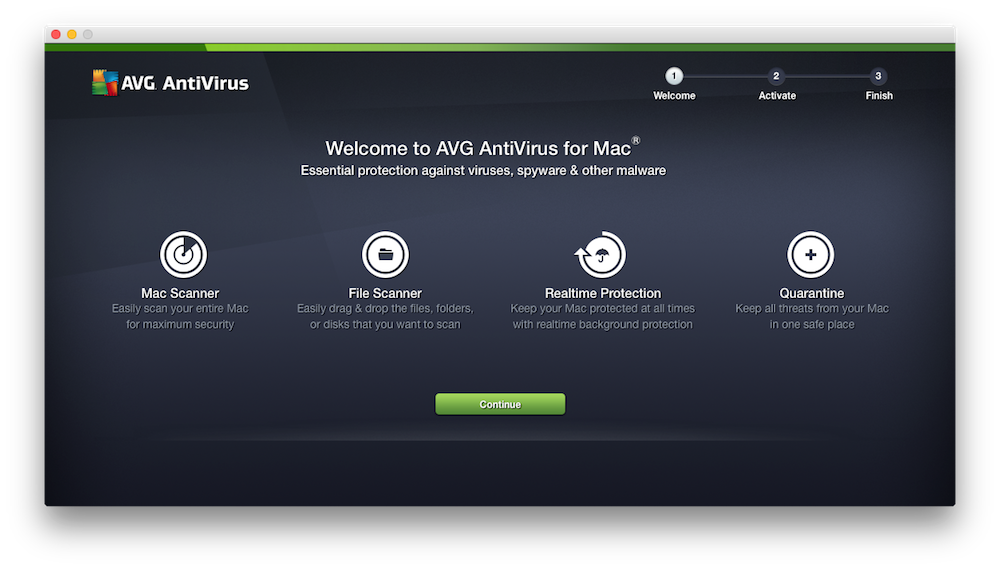The height and width of the screenshot is (570, 1000).
Task: Click the File Scanner folder icon
Action: point(385,254)
